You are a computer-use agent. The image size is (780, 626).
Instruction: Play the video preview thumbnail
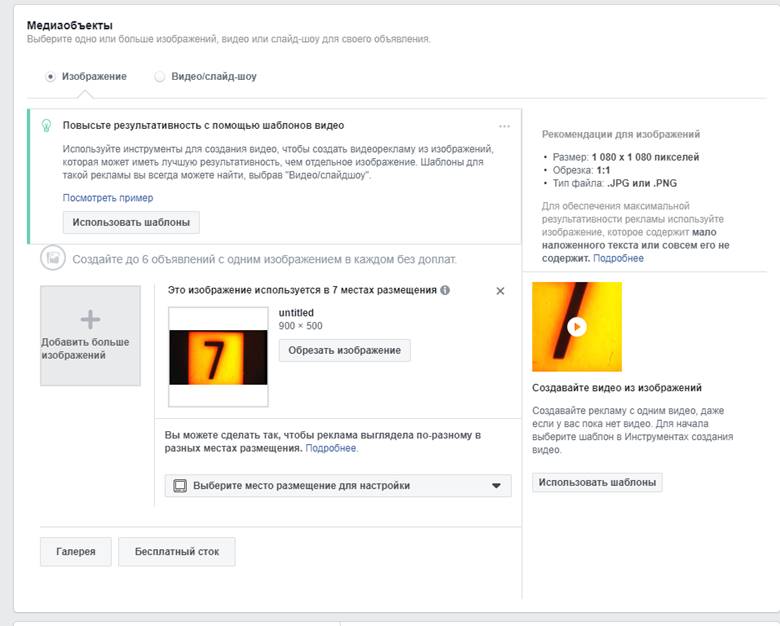point(577,326)
